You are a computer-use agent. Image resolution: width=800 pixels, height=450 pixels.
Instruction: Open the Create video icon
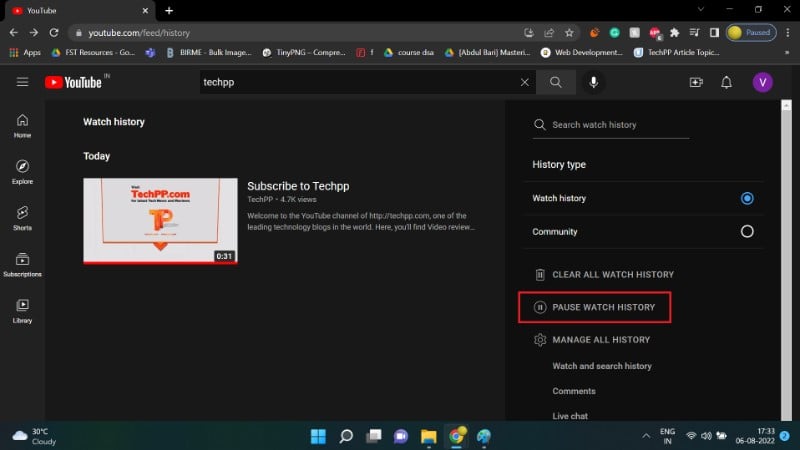tap(696, 82)
